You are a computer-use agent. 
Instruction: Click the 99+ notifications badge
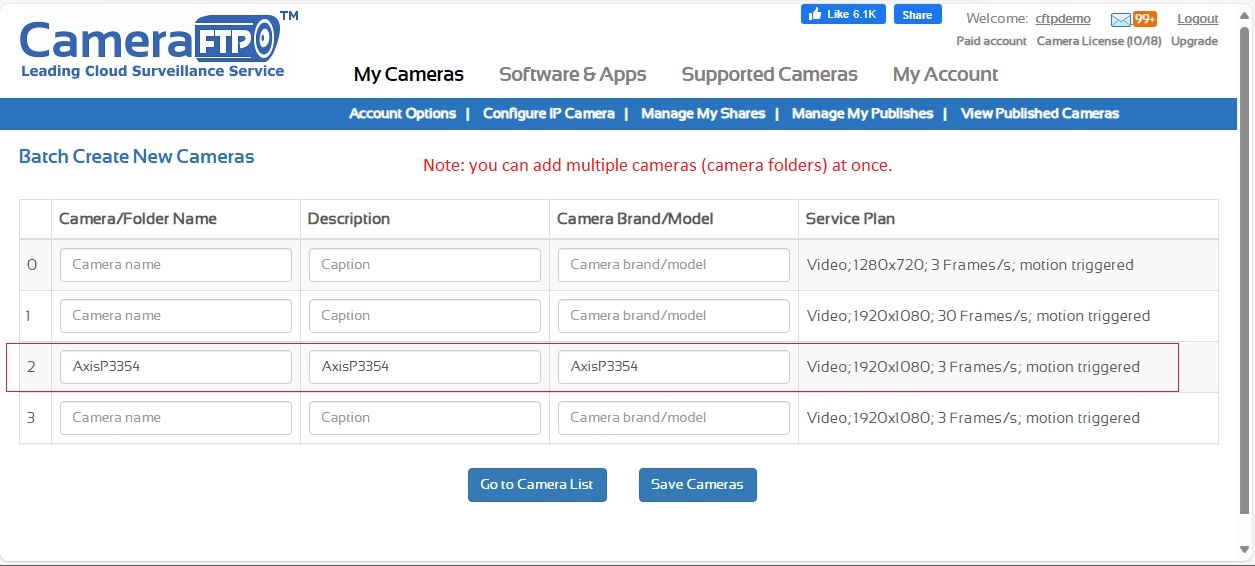click(x=1145, y=19)
